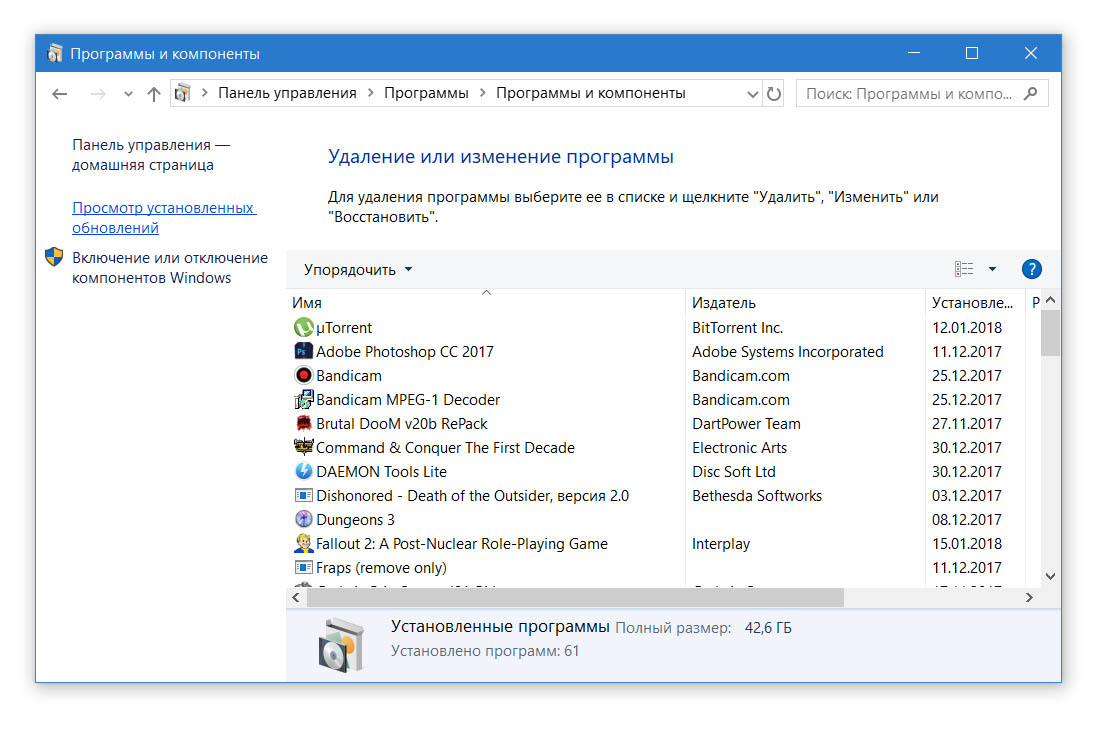This screenshot has height=746, width=1112.
Task: Click the Command & Conquer program icon
Action: click(304, 447)
